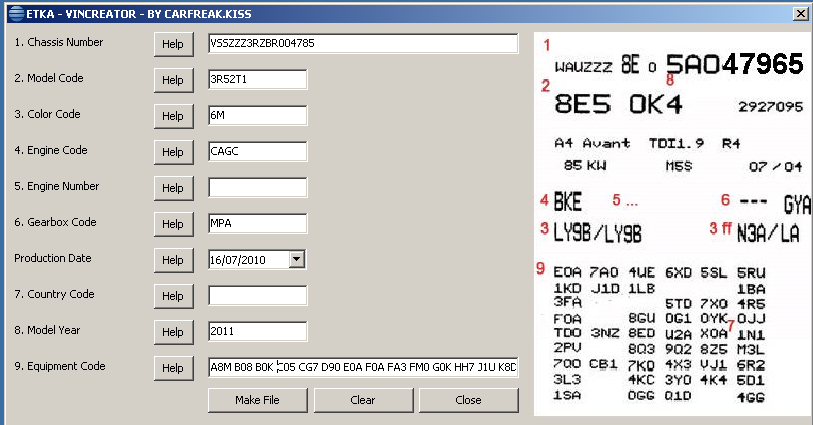Click Help button for Model Code
813x425 pixels.
click(x=174, y=80)
